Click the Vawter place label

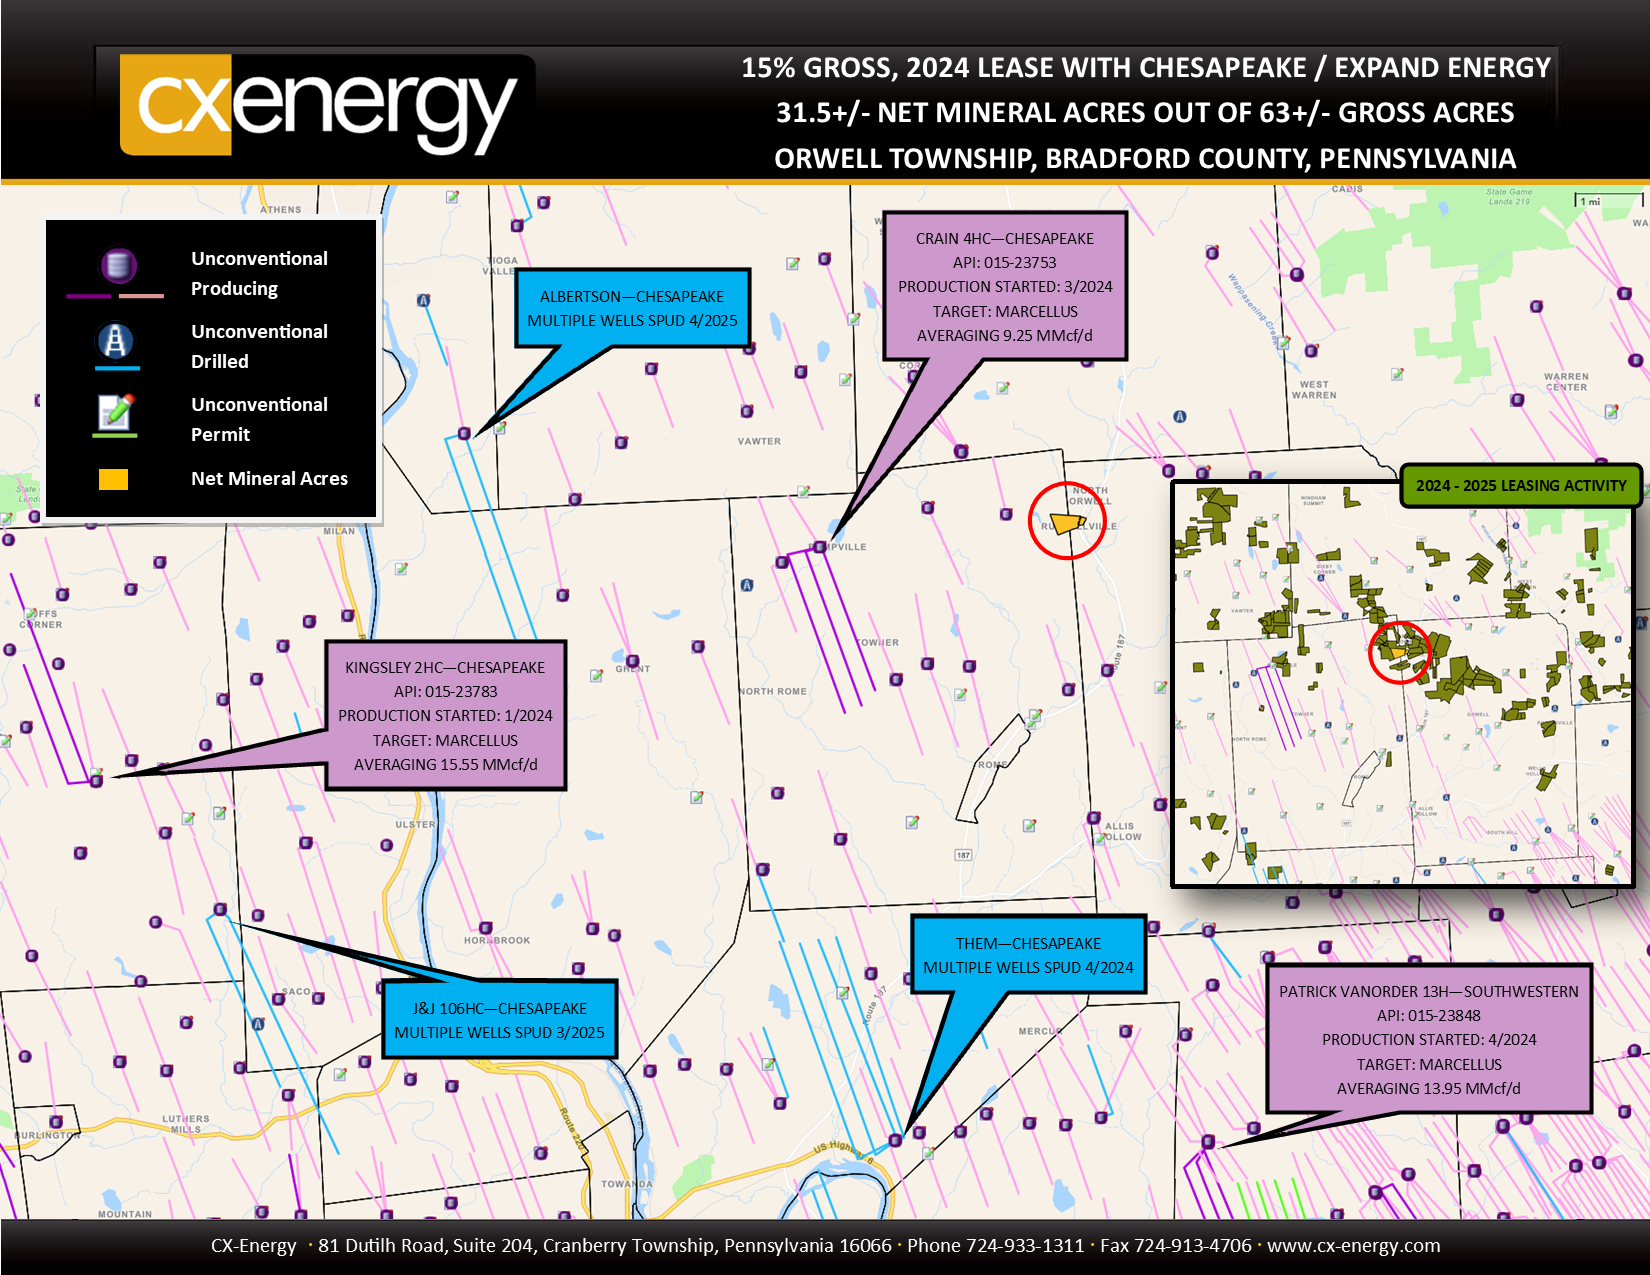pos(759,441)
